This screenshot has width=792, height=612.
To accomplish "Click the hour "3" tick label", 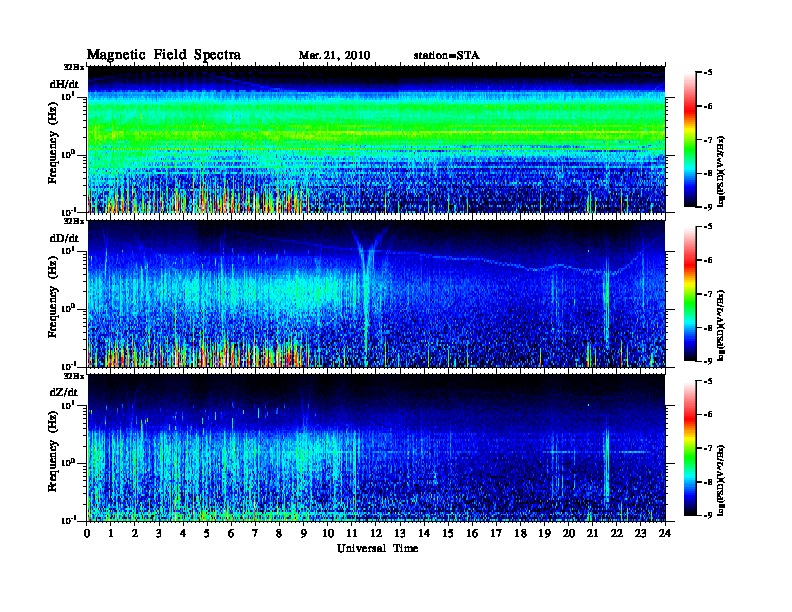I will tap(159, 533).
